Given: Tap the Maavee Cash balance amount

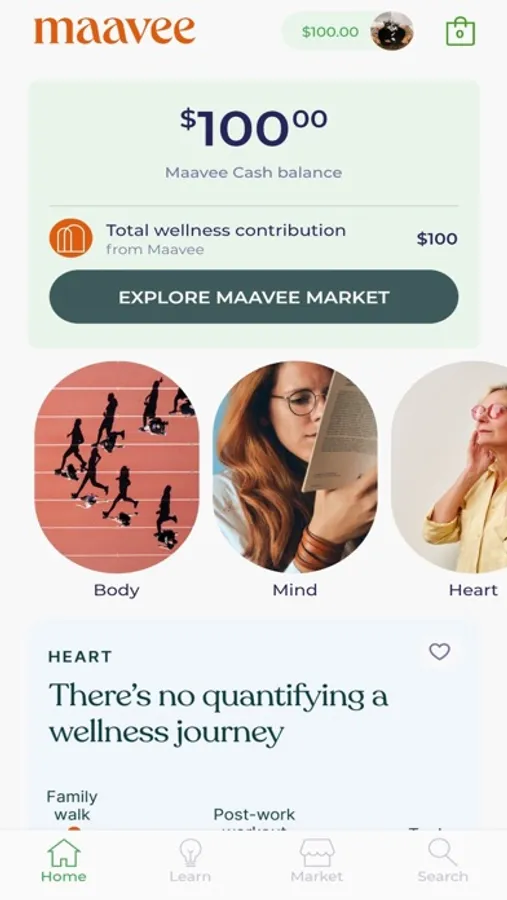Looking at the screenshot, I should (x=254, y=127).
